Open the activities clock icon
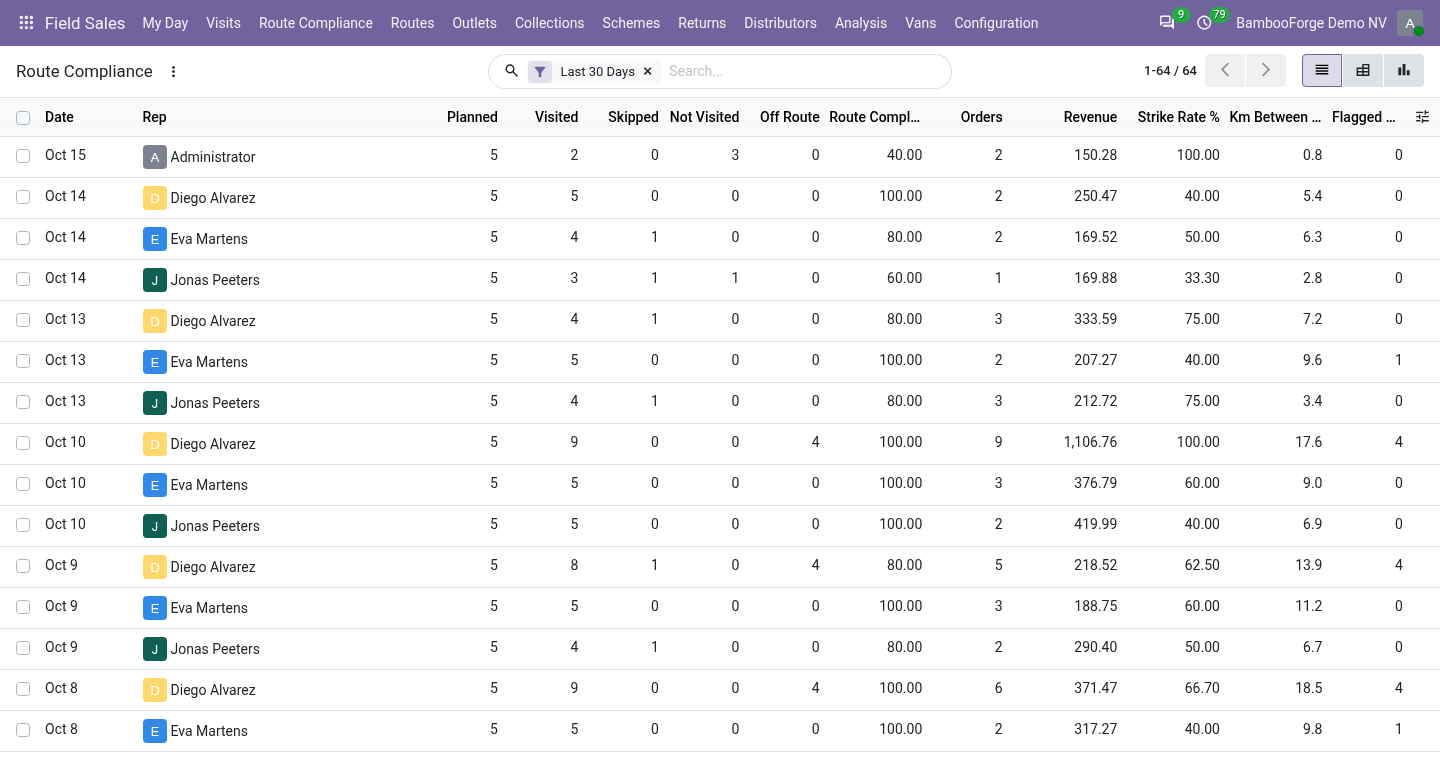 point(1204,23)
